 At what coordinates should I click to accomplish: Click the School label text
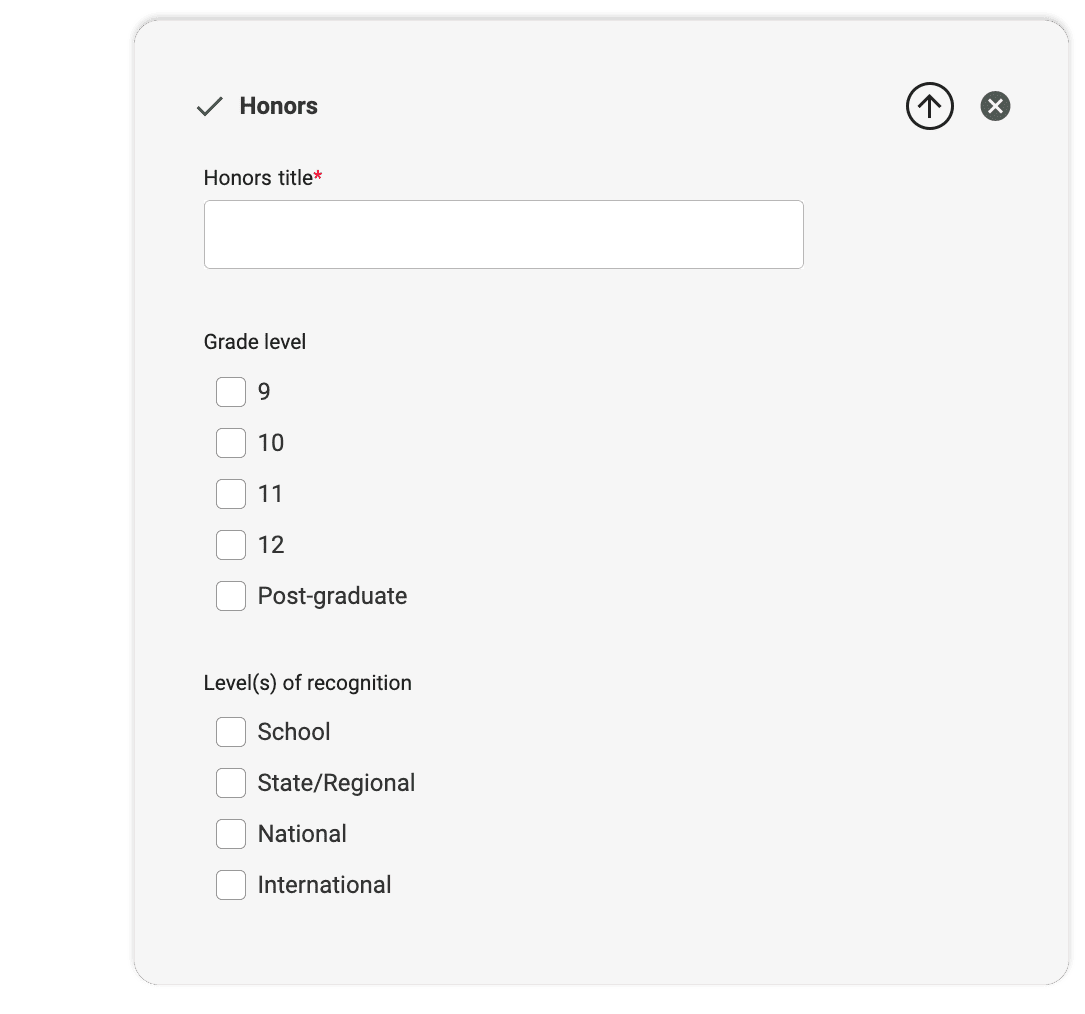click(294, 732)
